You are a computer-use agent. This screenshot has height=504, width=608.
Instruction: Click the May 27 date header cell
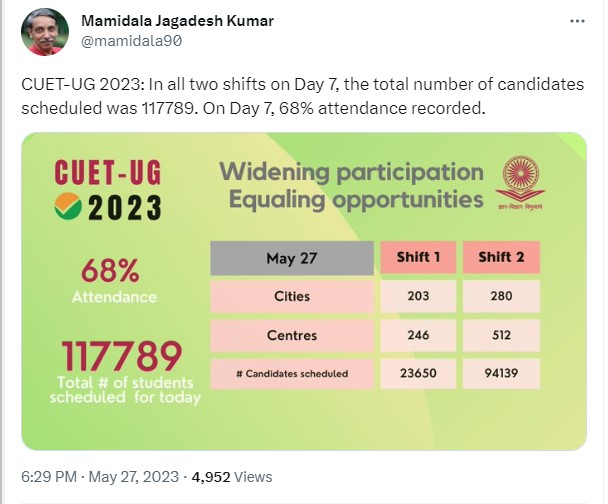pyautogui.click(x=291, y=258)
